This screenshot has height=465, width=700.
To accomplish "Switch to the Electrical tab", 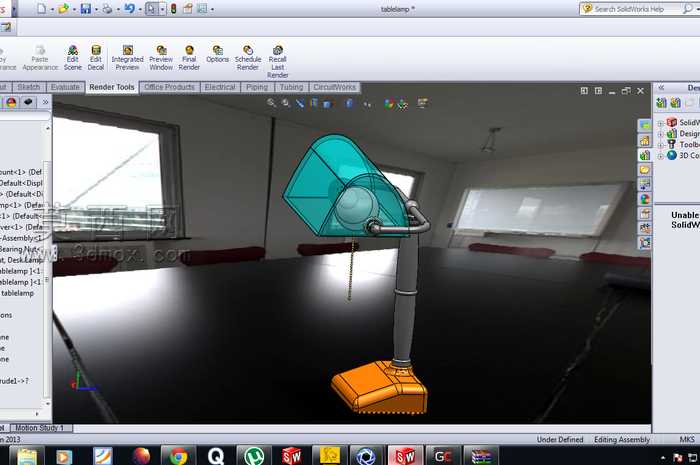I will 220,87.
